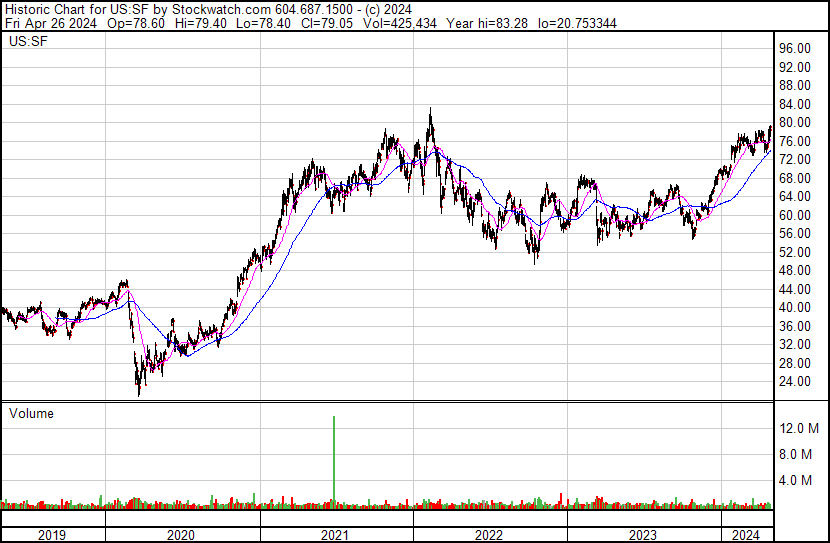Click the 64.00 price axis label
The height and width of the screenshot is (543, 830).
[795, 197]
